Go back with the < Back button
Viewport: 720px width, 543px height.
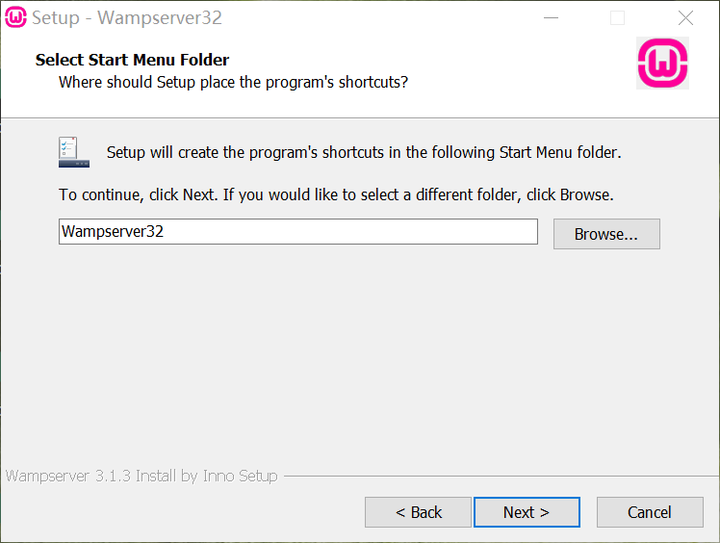coord(418,512)
